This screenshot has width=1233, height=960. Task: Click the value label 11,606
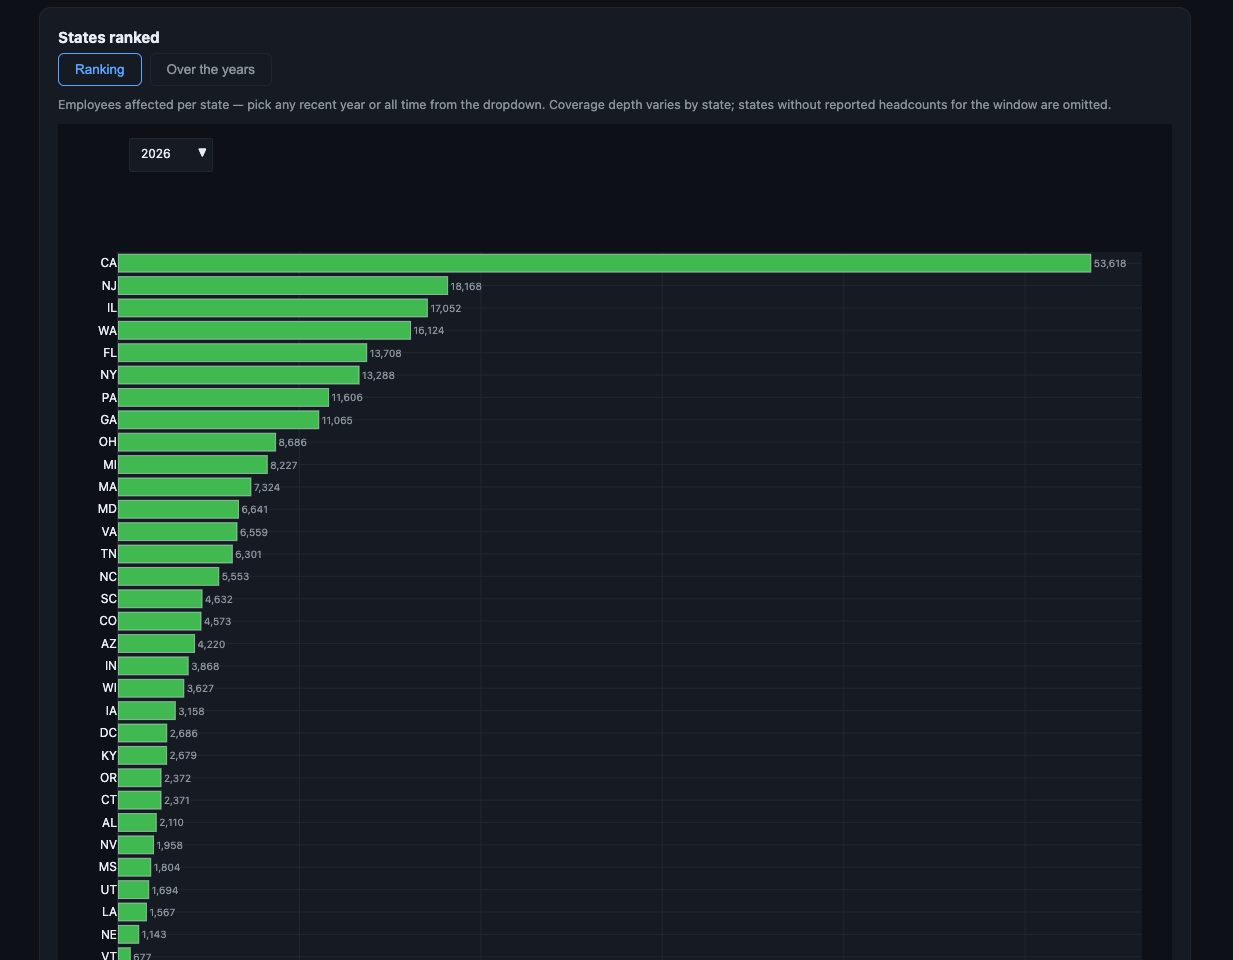[347, 398]
